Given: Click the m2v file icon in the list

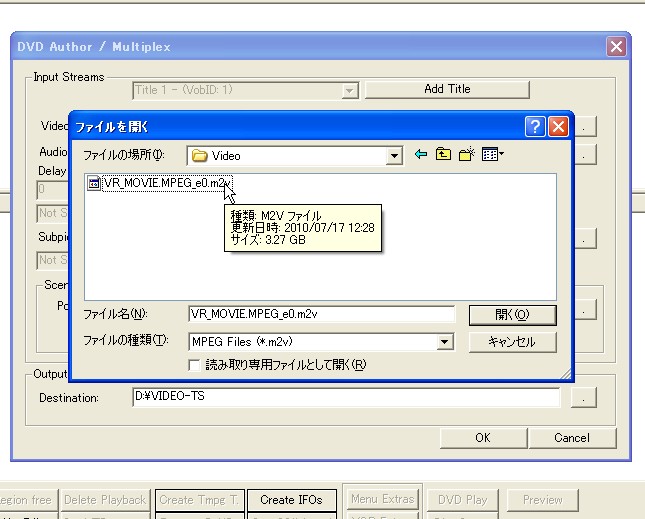Looking at the screenshot, I should coord(94,183).
